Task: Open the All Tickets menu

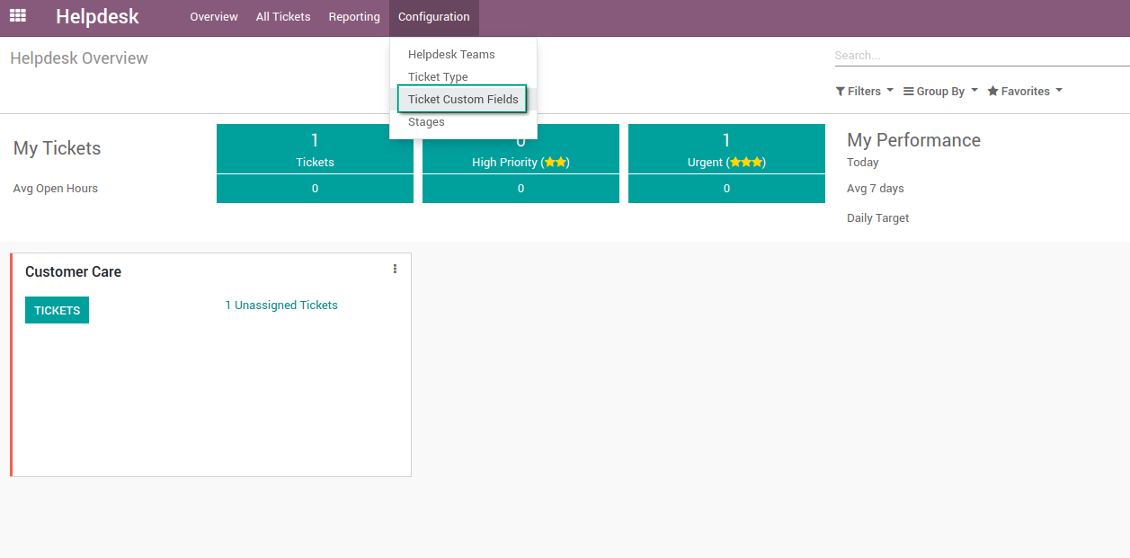Action: (x=283, y=17)
